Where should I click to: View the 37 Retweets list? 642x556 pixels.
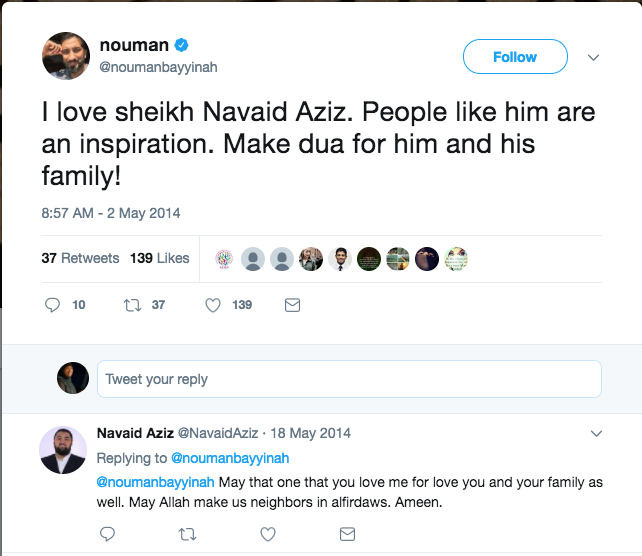pyautogui.click(x=80, y=258)
